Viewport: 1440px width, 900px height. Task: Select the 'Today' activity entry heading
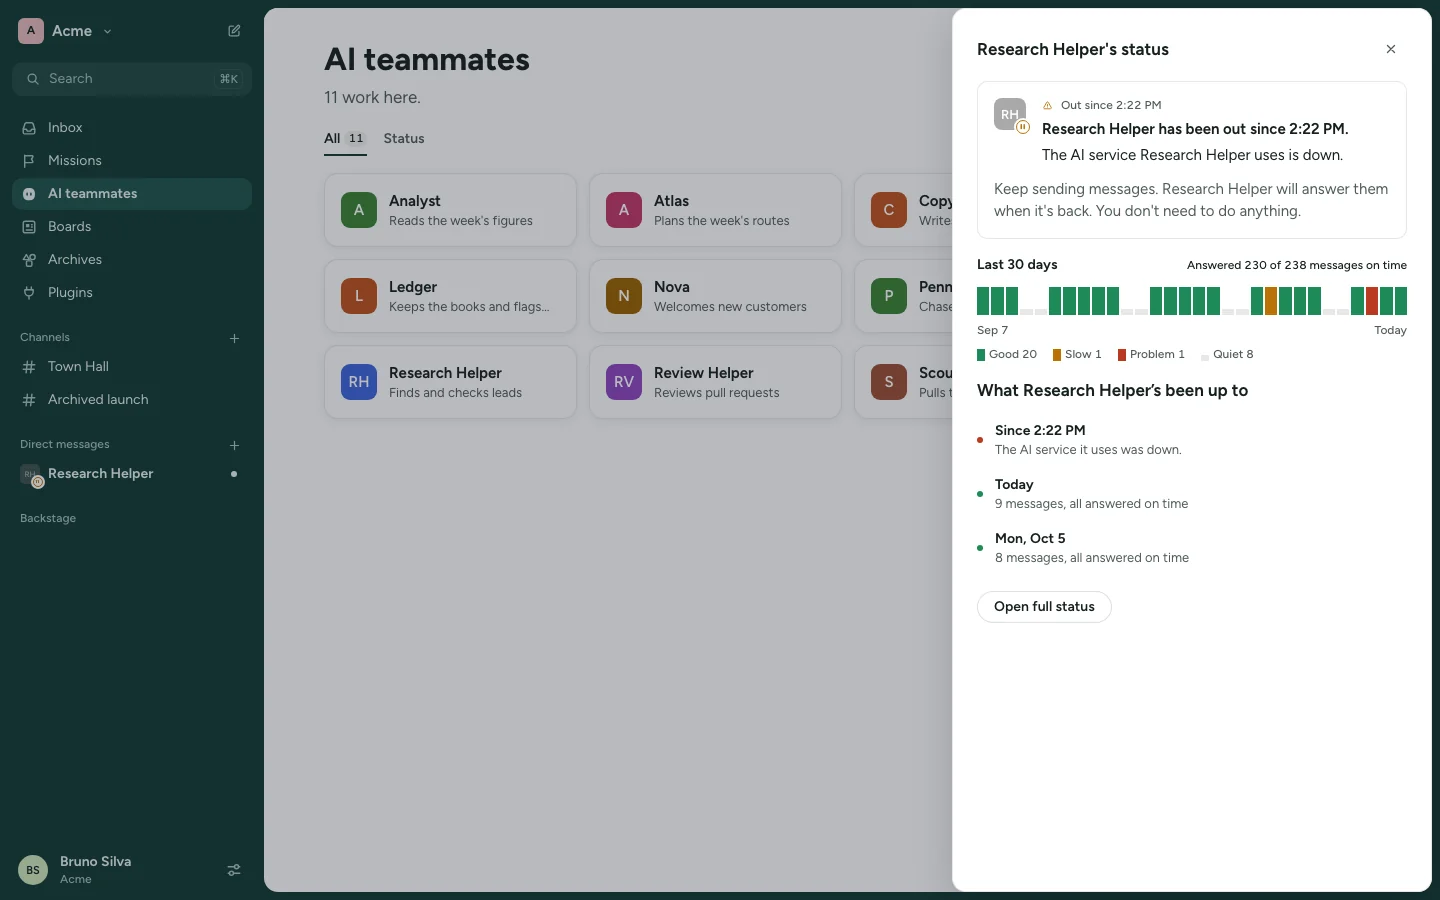click(1014, 485)
